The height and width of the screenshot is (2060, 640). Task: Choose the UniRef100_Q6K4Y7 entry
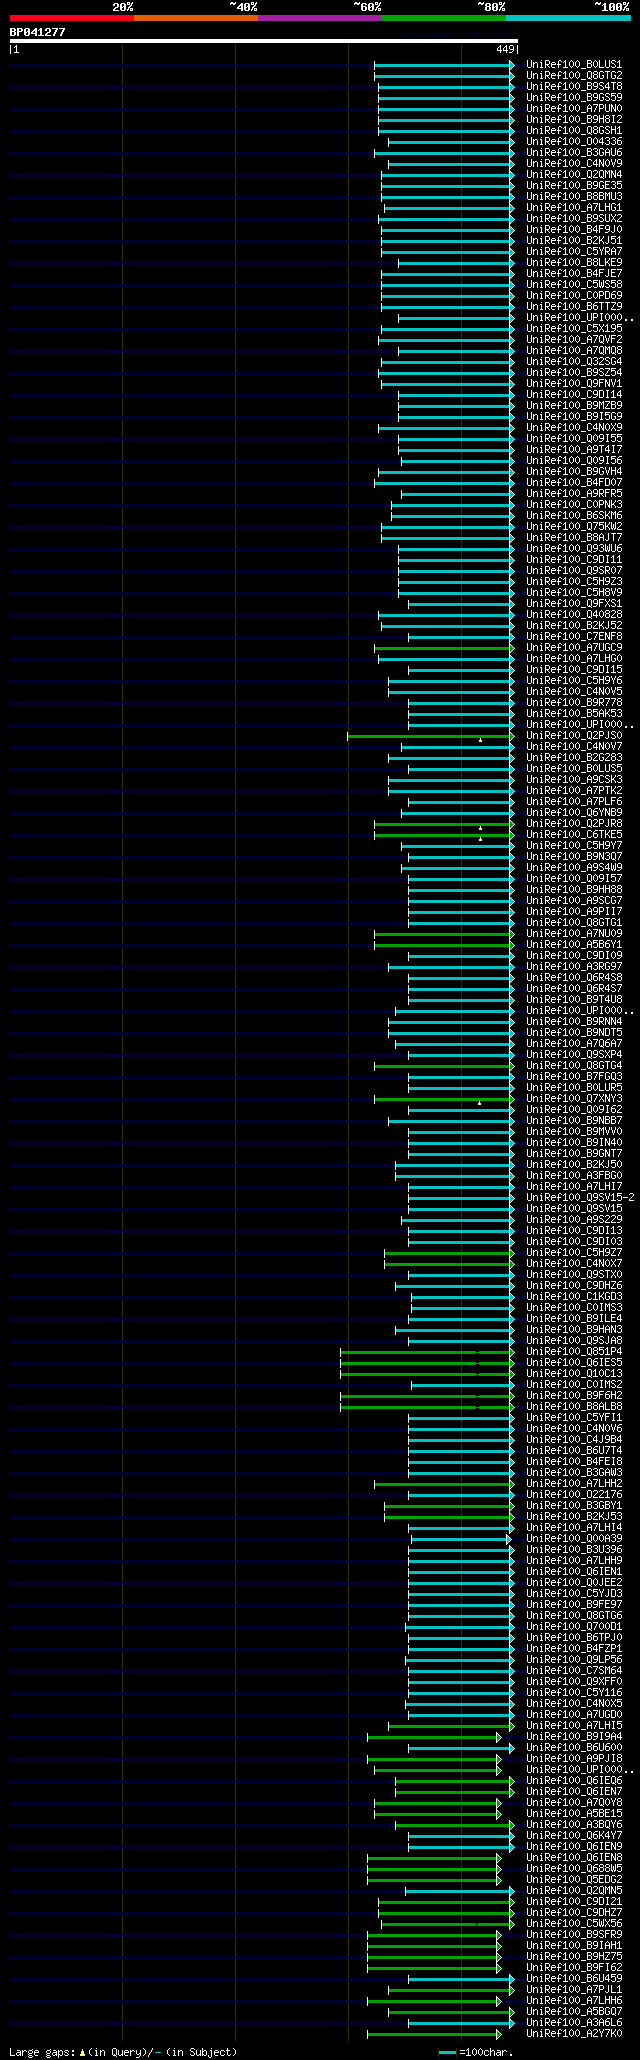(574, 1835)
